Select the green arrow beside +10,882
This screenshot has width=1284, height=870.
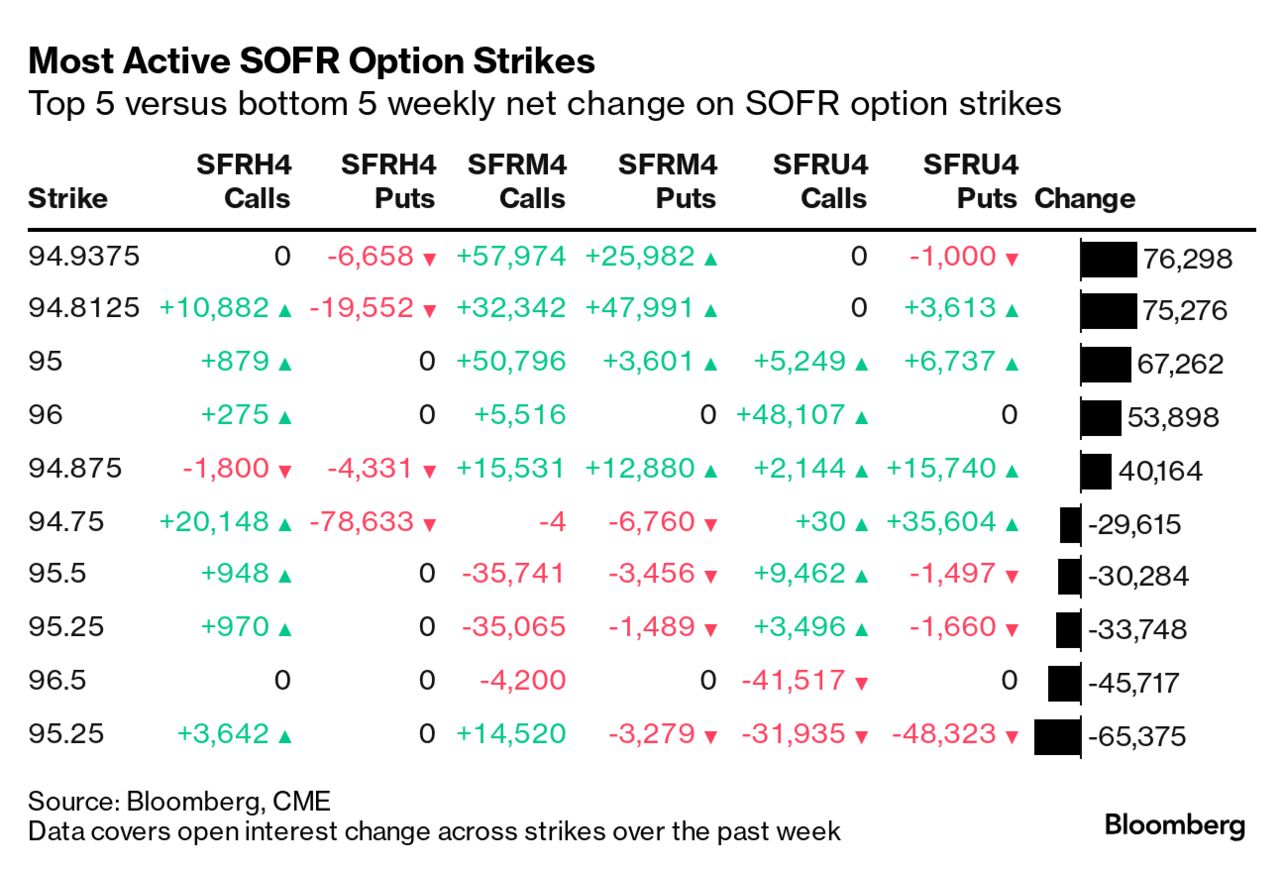pyautogui.click(x=284, y=312)
